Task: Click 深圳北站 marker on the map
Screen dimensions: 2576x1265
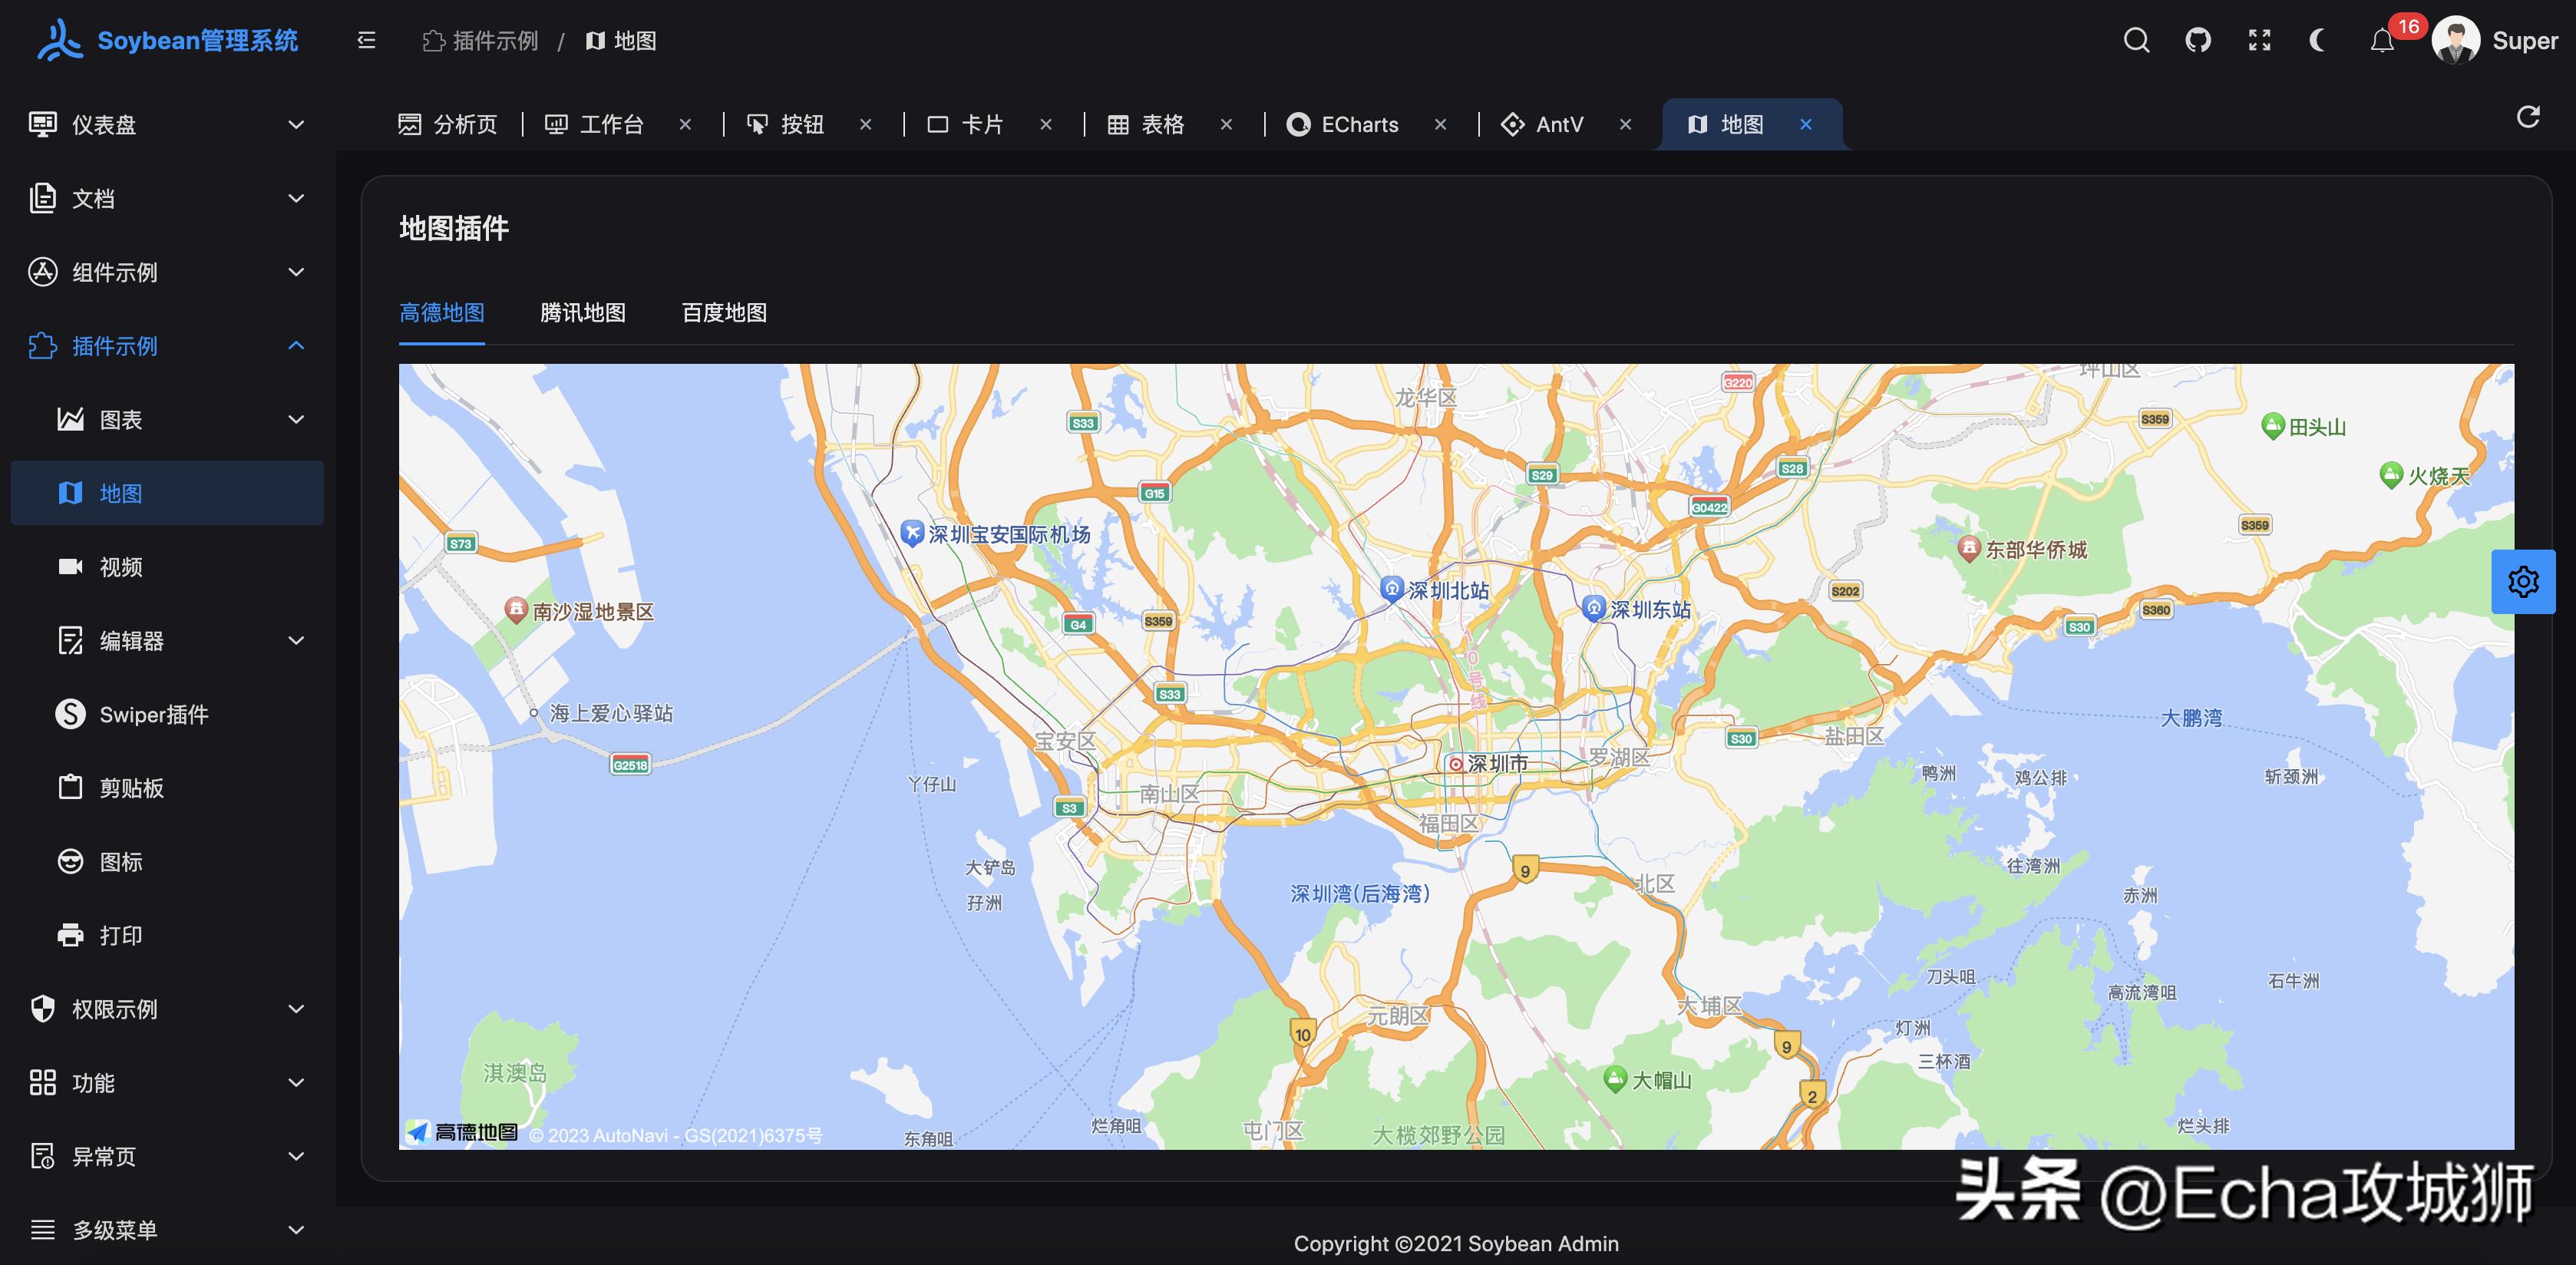Action: point(1392,588)
